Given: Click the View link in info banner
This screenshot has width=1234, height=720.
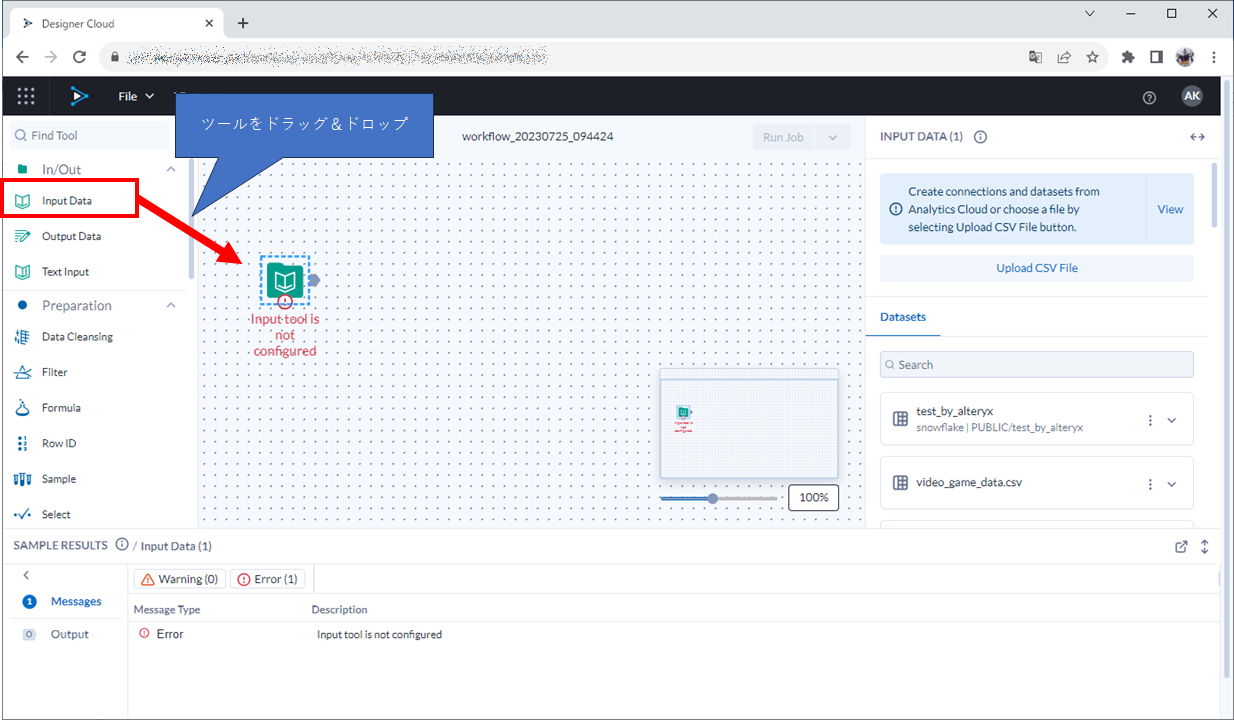Looking at the screenshot, I should tap(1170, 209).
